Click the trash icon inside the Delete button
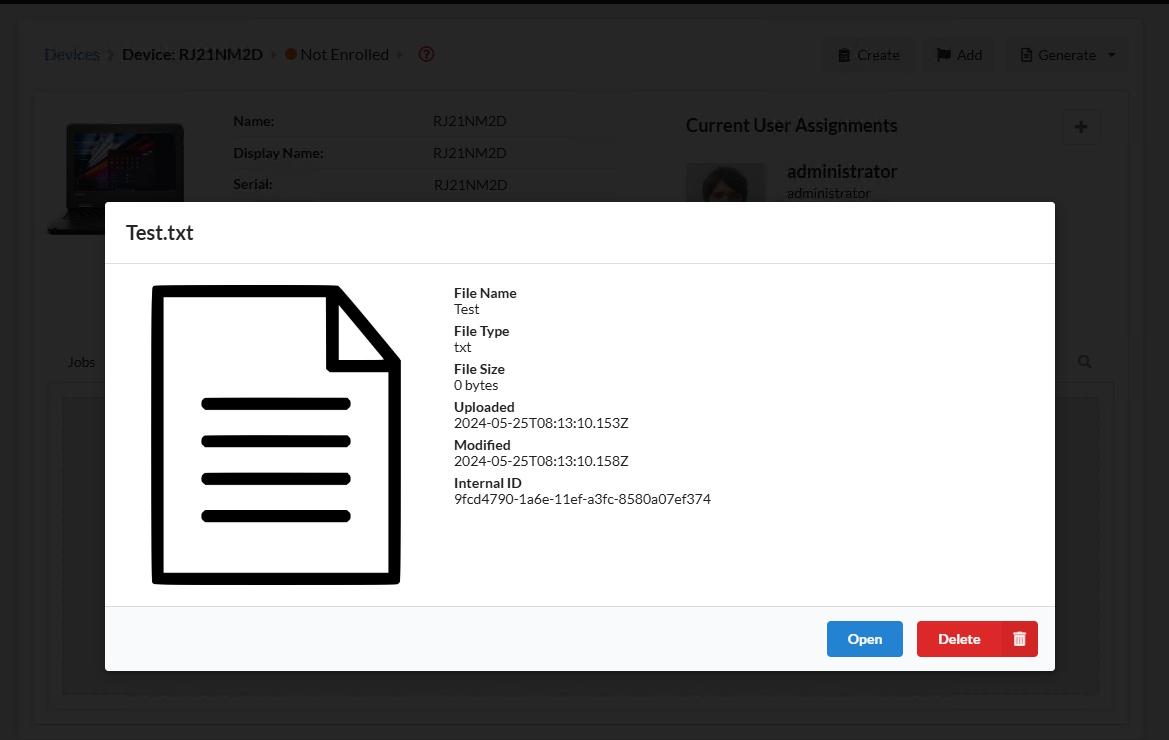 point(1018,639)
